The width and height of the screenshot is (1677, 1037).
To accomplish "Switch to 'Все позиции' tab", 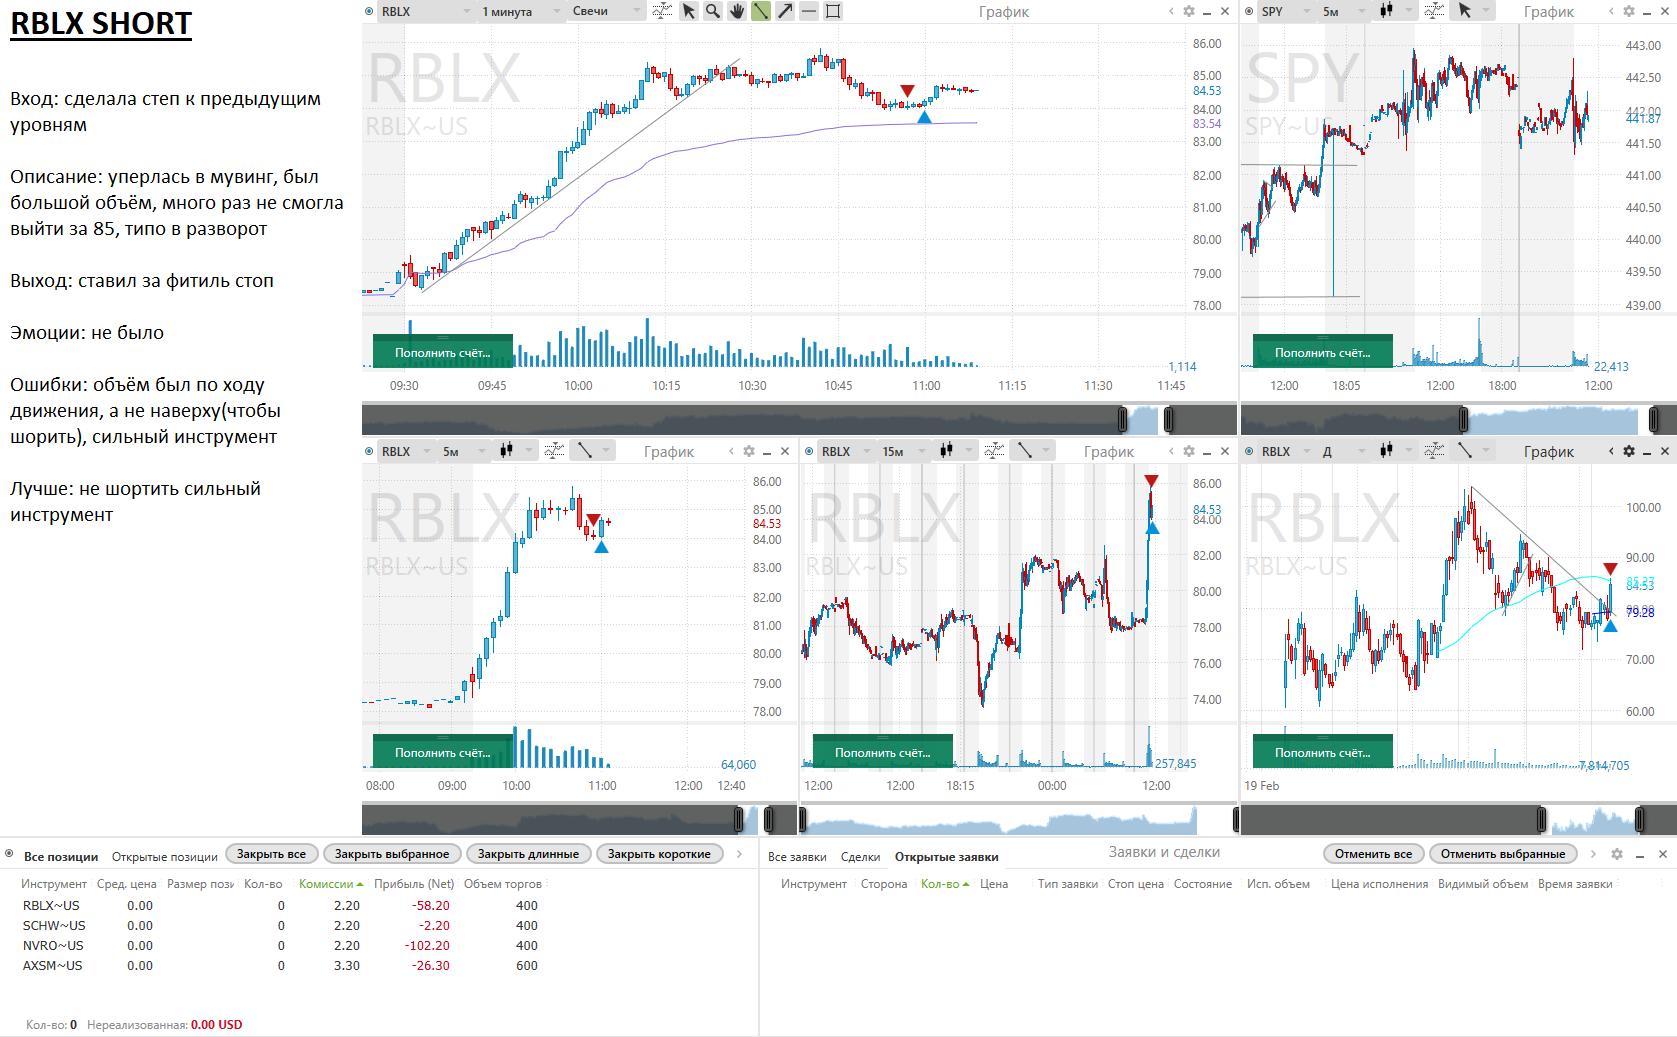I will (x=61, y=857).
